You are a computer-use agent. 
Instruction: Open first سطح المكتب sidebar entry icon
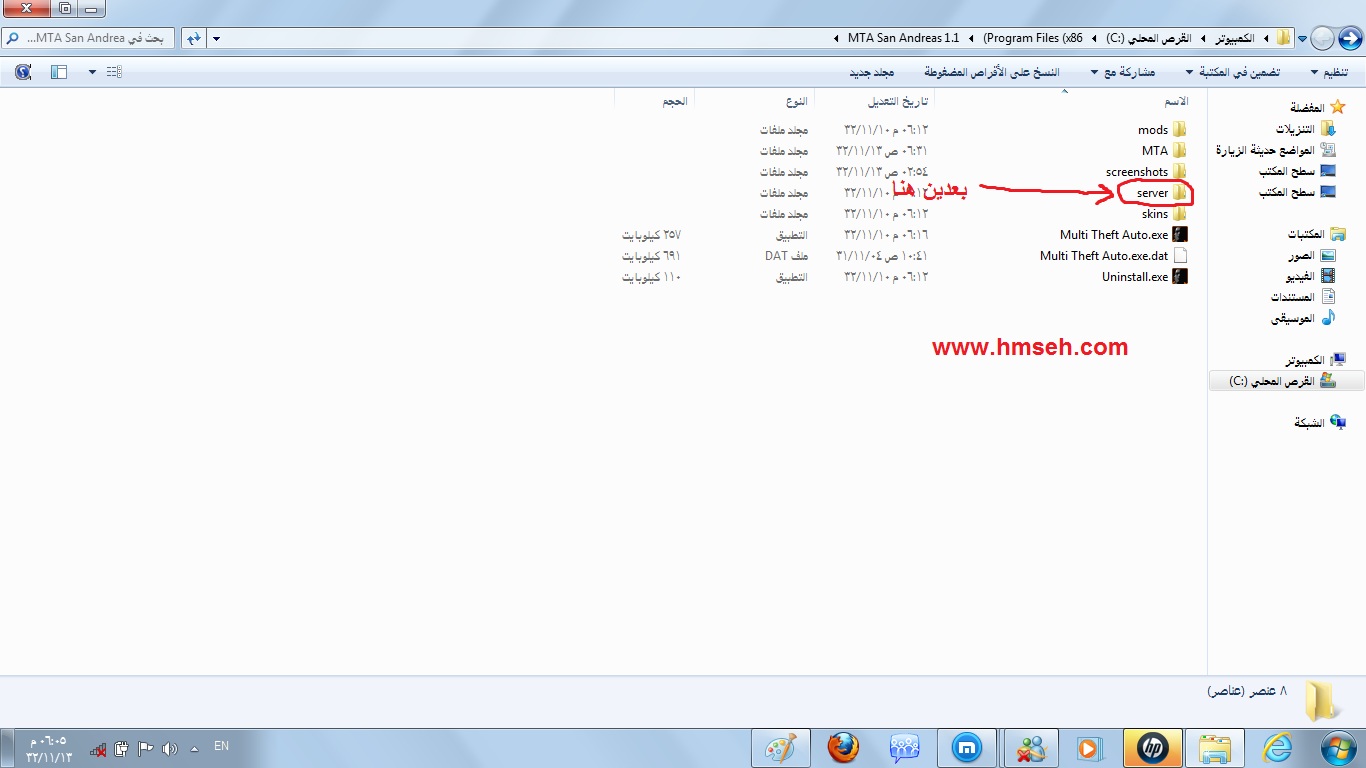point(1327,171)
